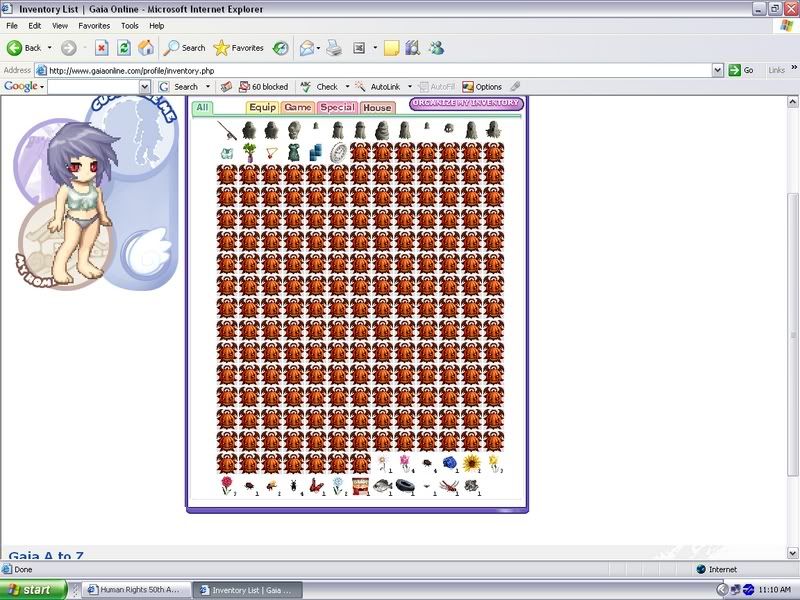Select the teal dress inventory item
Image resolution: width=800 pixels, height=600 pixels.
click(294, 153)
